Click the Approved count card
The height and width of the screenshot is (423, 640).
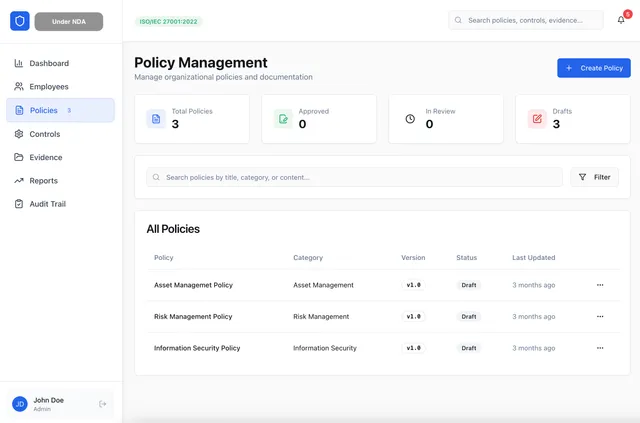pos(319,119)
